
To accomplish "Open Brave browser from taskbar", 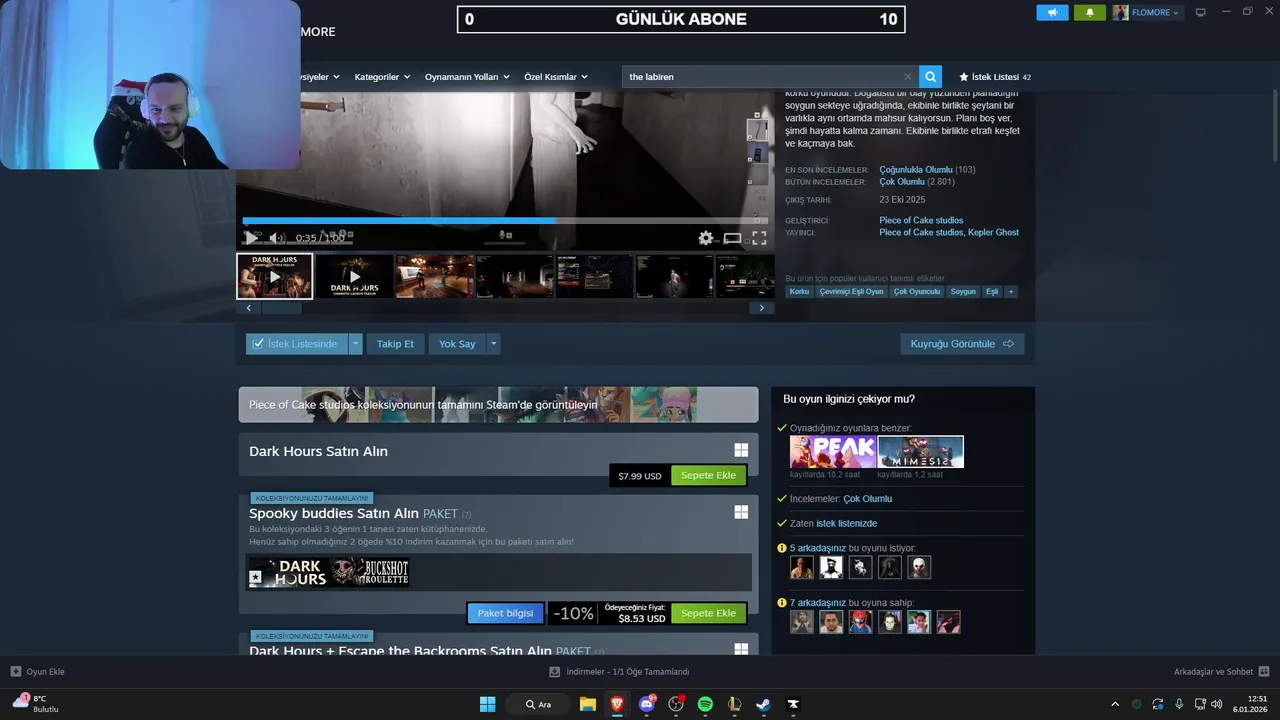I will [x=617, y=704].
